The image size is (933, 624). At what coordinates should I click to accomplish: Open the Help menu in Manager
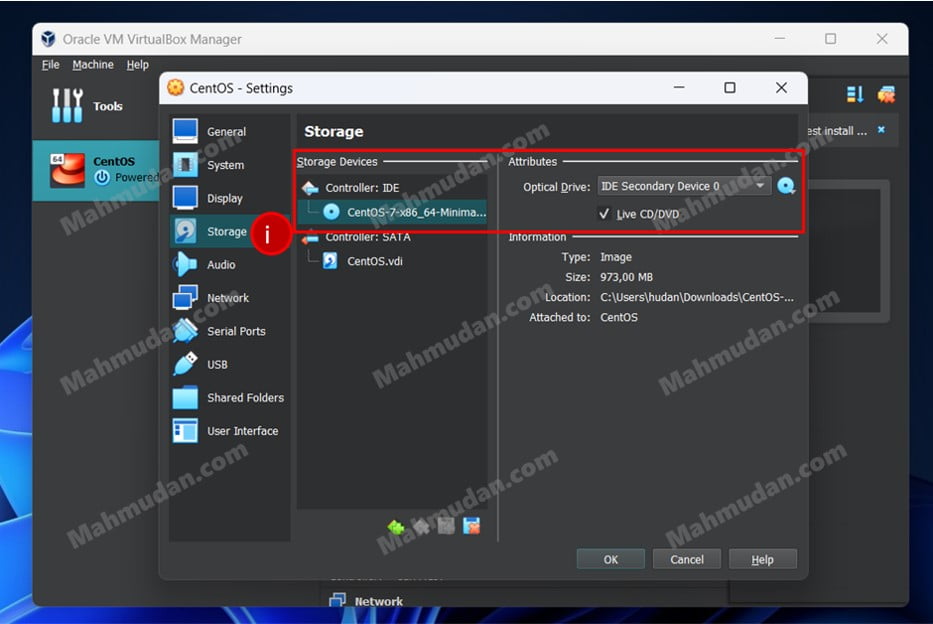(x=137, y=65)
